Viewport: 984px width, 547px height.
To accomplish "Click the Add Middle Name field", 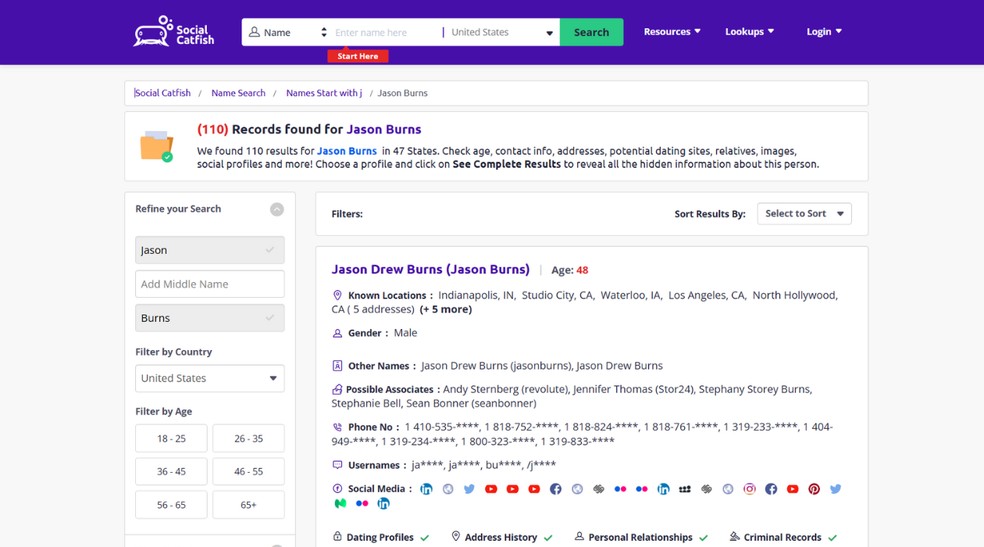I will click(x=209, y=284).
